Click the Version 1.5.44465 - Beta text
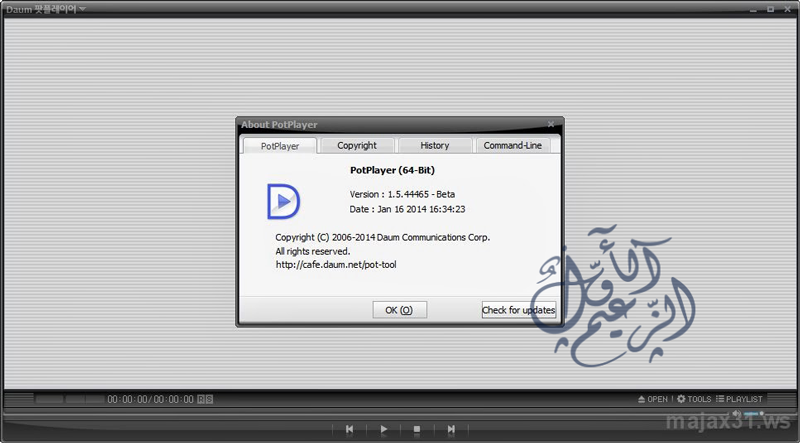The width and height of the screenshot is (800, 443). pyautogui.click(x=402, y=194)
